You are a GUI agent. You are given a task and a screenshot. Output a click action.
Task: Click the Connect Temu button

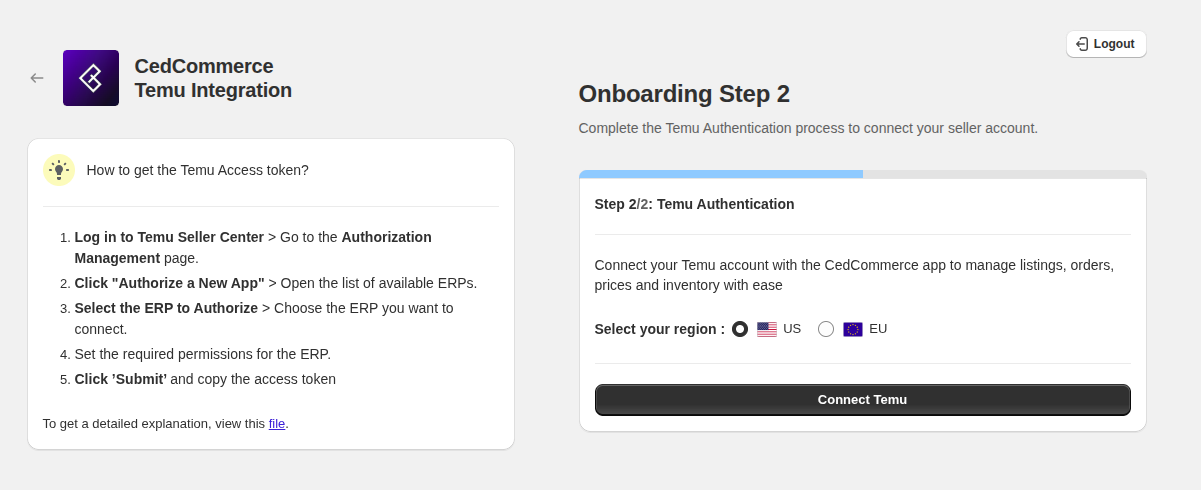pos(862,400)
